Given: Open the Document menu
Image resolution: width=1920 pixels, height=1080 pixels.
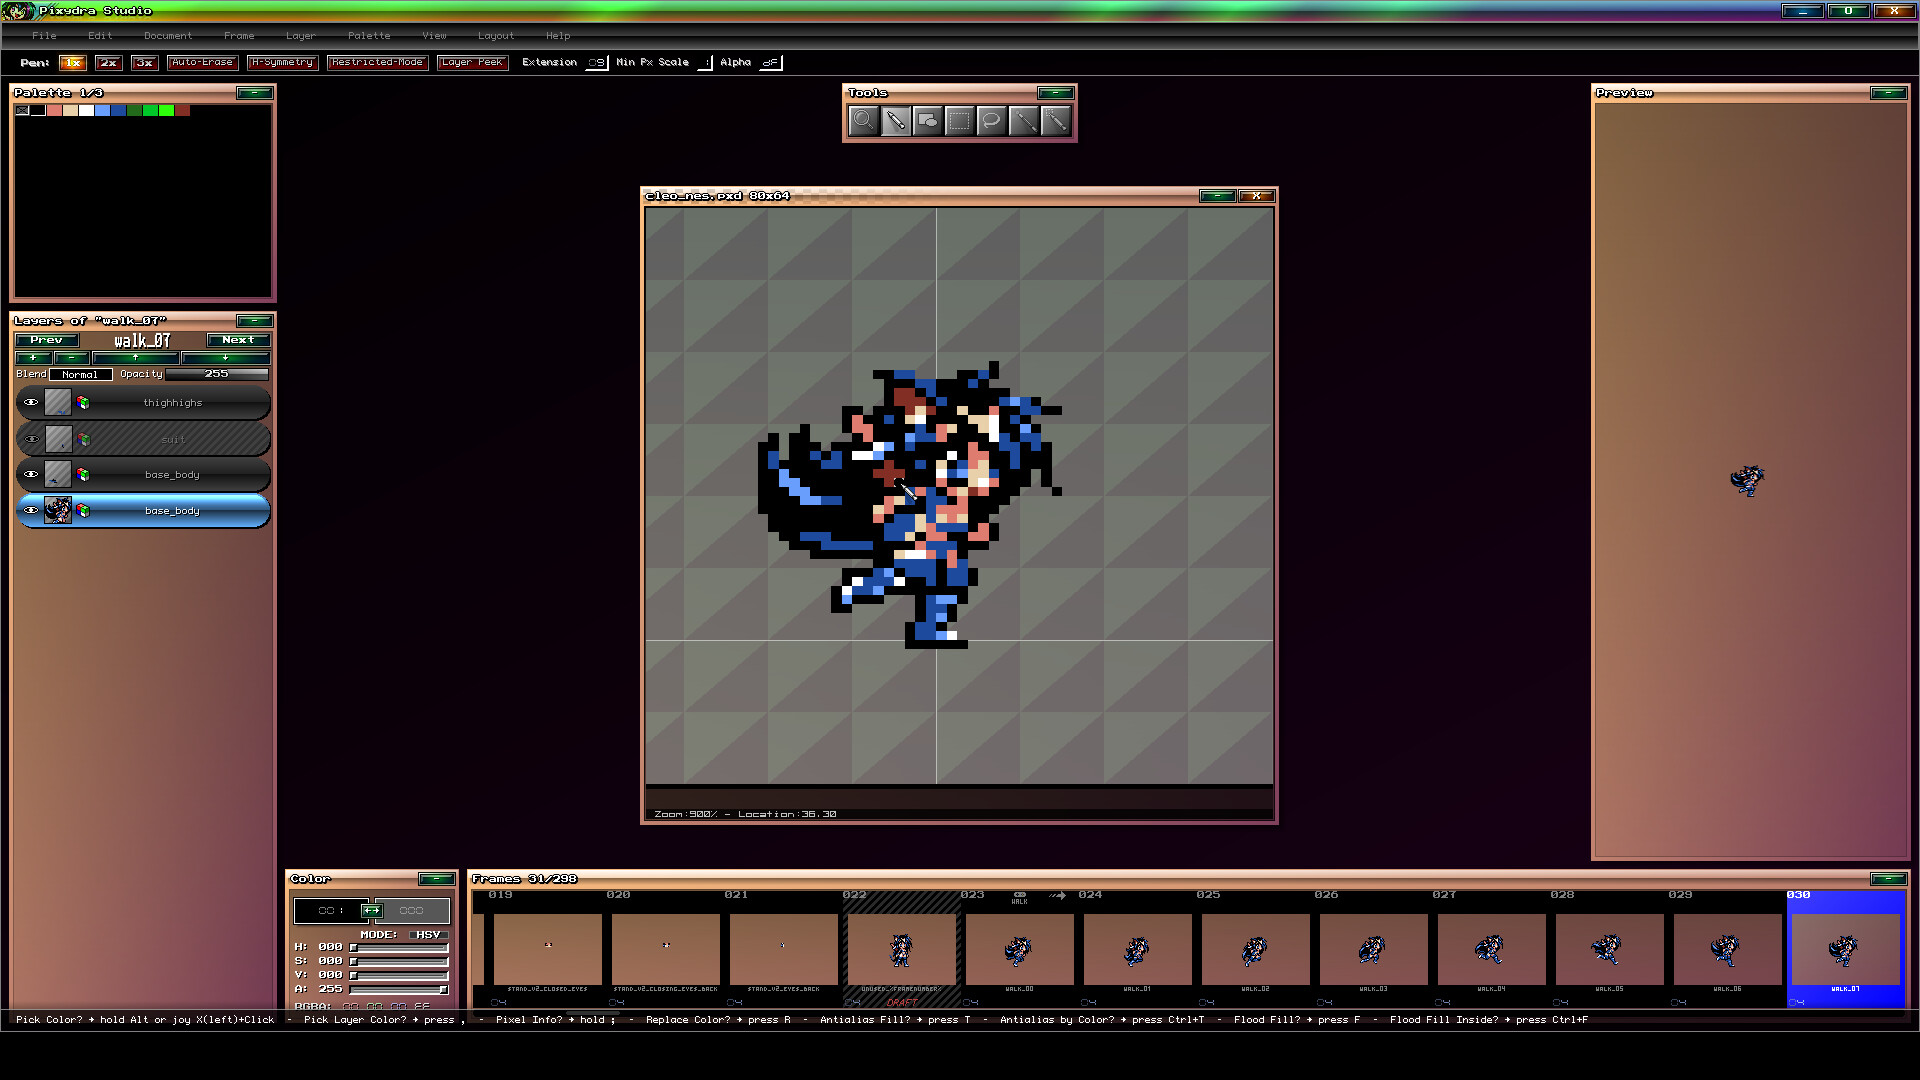Looking at the screenshot, I should coord(168,36).
